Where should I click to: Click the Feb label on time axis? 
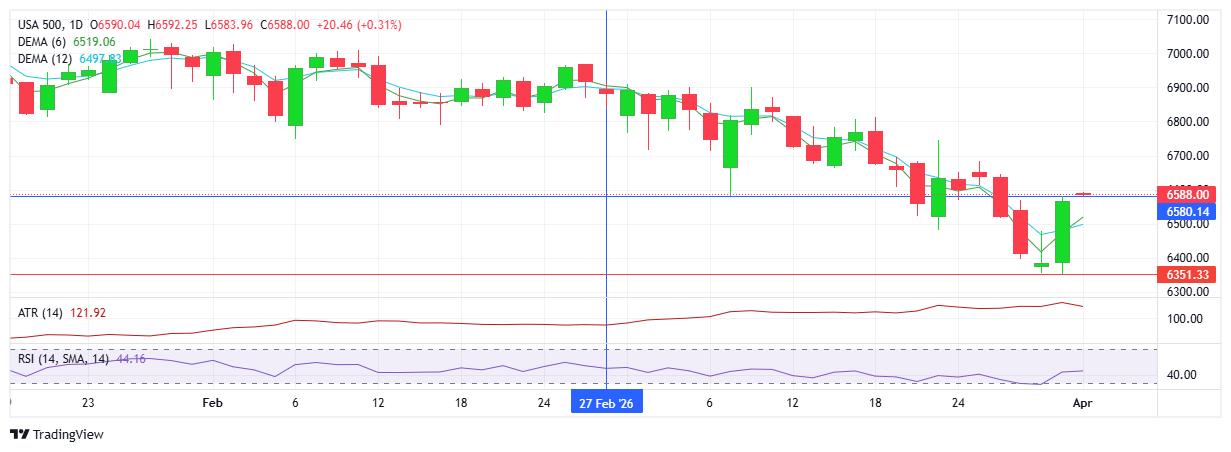point(211,403)
